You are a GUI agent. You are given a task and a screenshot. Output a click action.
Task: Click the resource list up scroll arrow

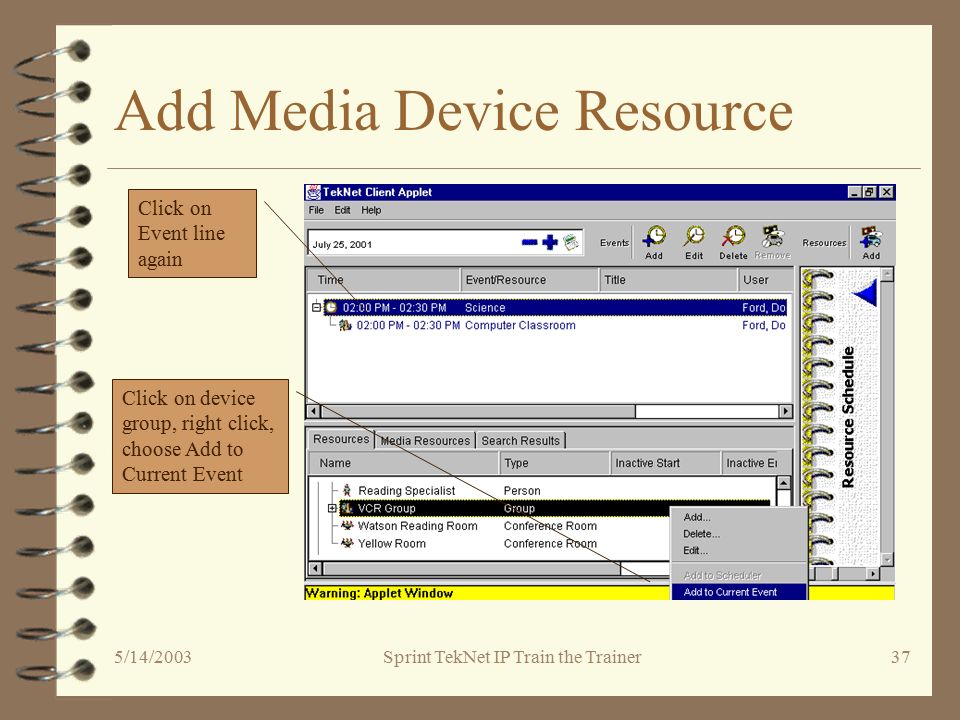click(783, 483)
